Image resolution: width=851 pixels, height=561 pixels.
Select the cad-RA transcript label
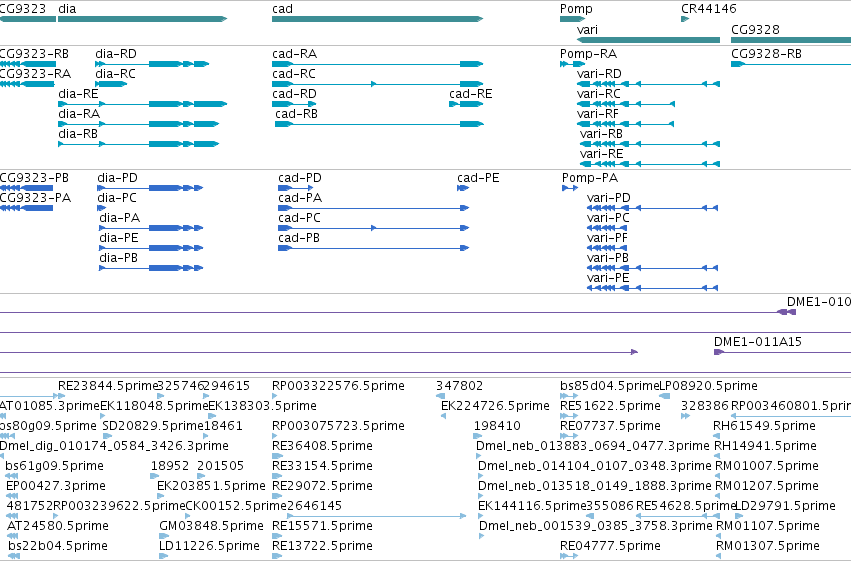(295, 54)
